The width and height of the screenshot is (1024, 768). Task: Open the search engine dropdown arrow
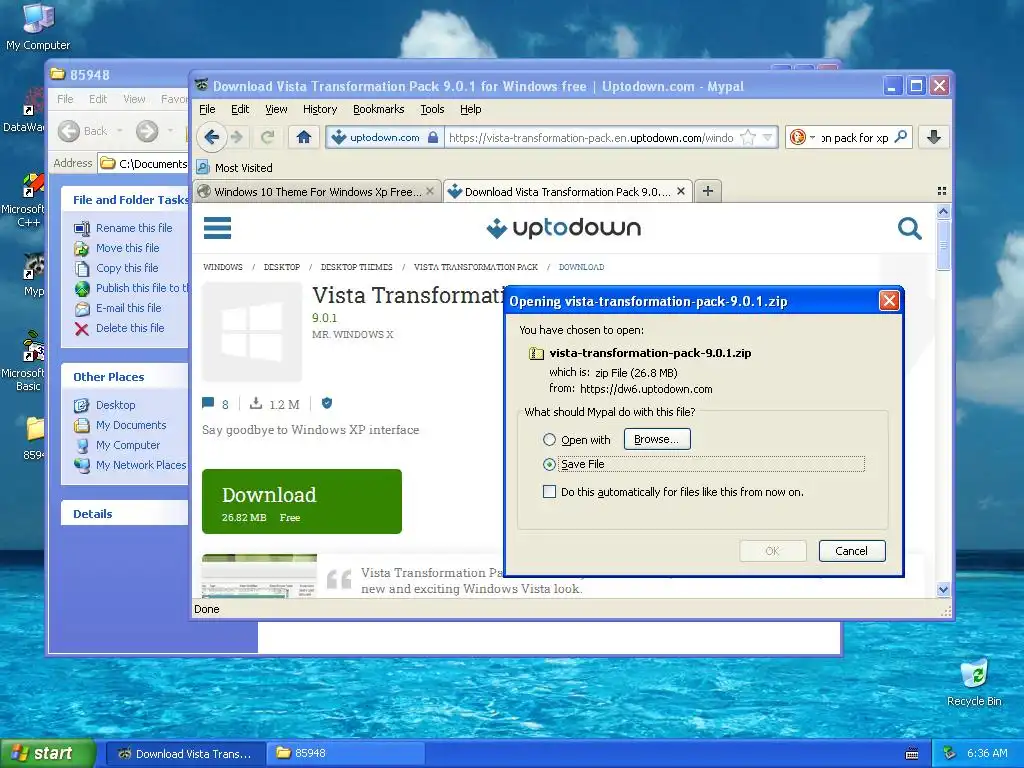point(812,137)
